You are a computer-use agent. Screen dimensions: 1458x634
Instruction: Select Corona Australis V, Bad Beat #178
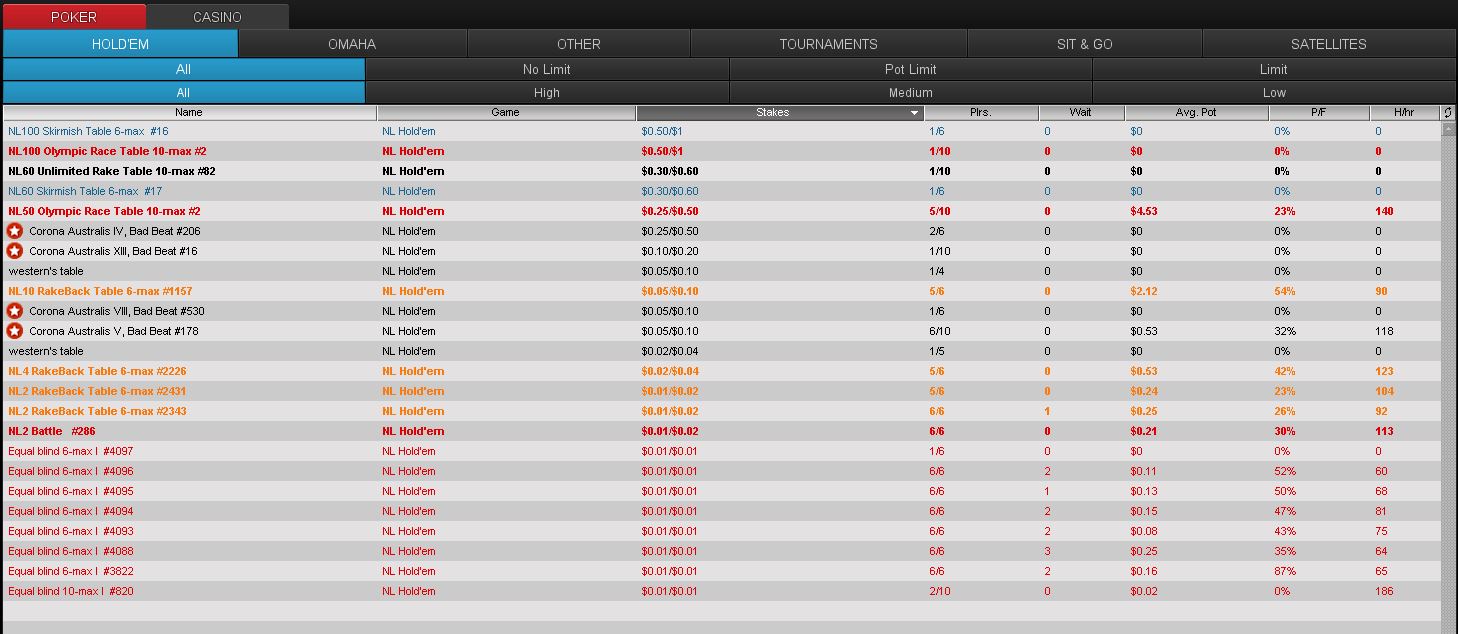coord(721,331)
